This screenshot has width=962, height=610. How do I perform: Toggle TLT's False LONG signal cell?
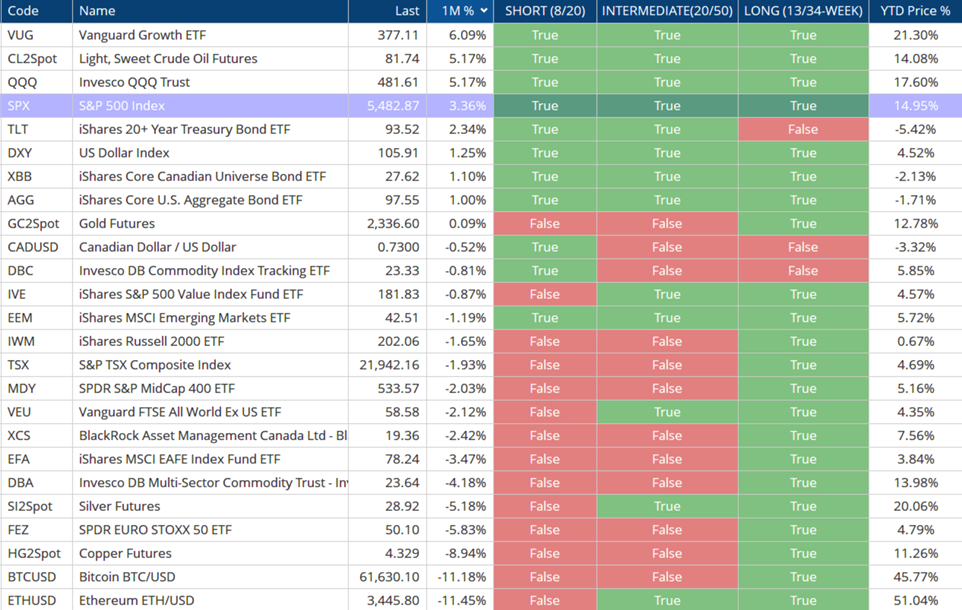[803, 129]
